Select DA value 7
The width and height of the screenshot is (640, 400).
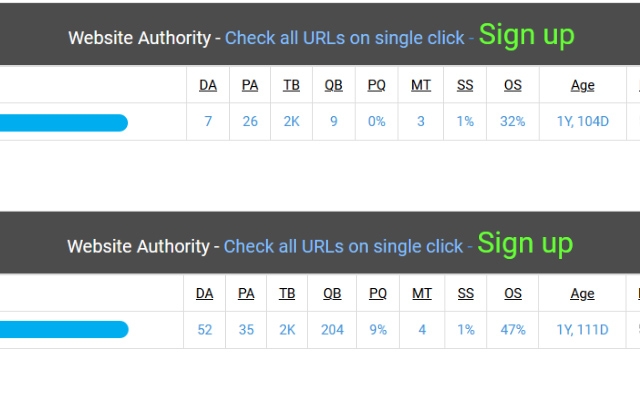click(x=208, y=122)
